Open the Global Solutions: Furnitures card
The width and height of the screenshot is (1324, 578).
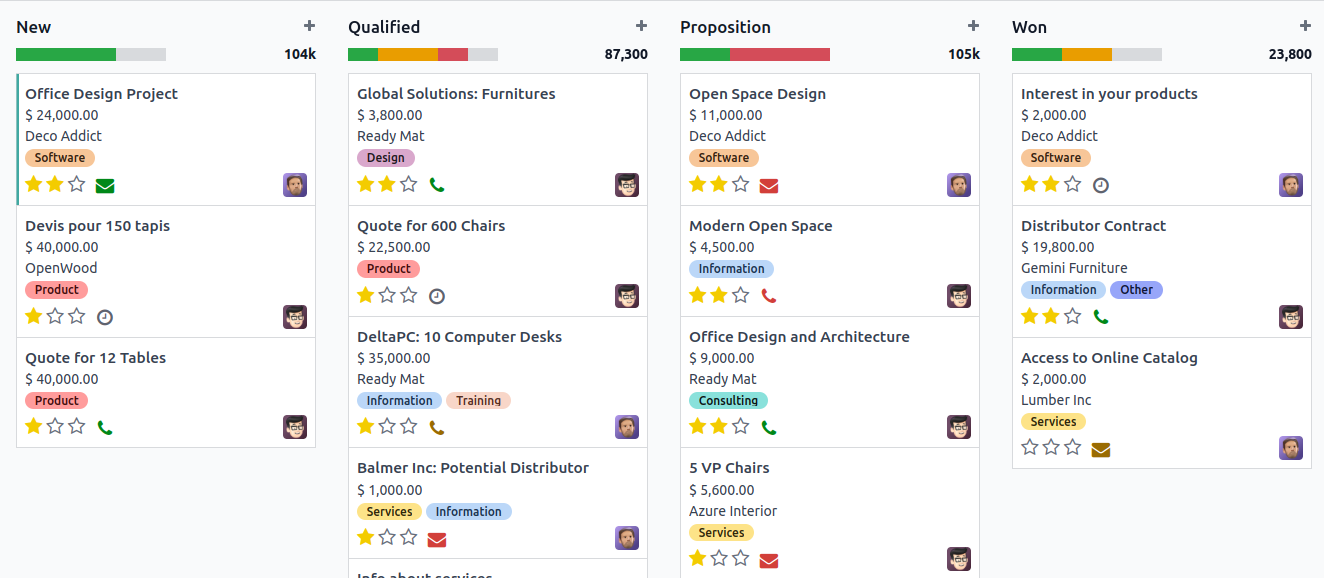(456, 94)
